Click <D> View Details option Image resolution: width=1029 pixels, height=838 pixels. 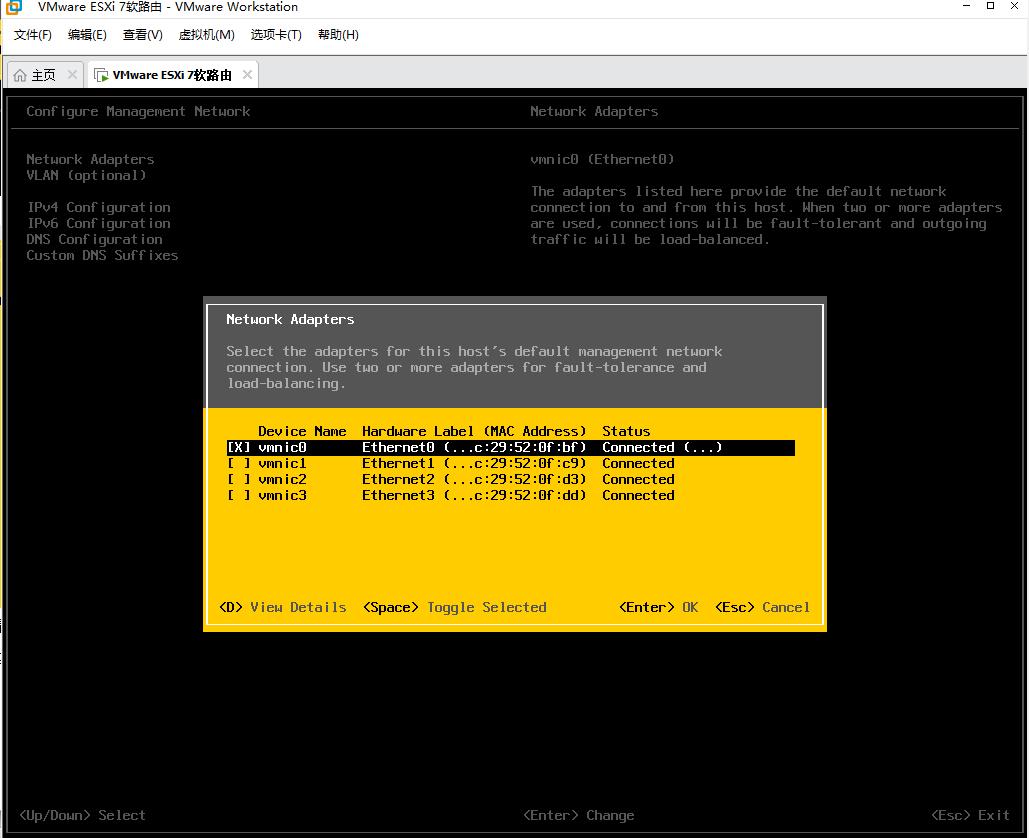tap(283, 608)
